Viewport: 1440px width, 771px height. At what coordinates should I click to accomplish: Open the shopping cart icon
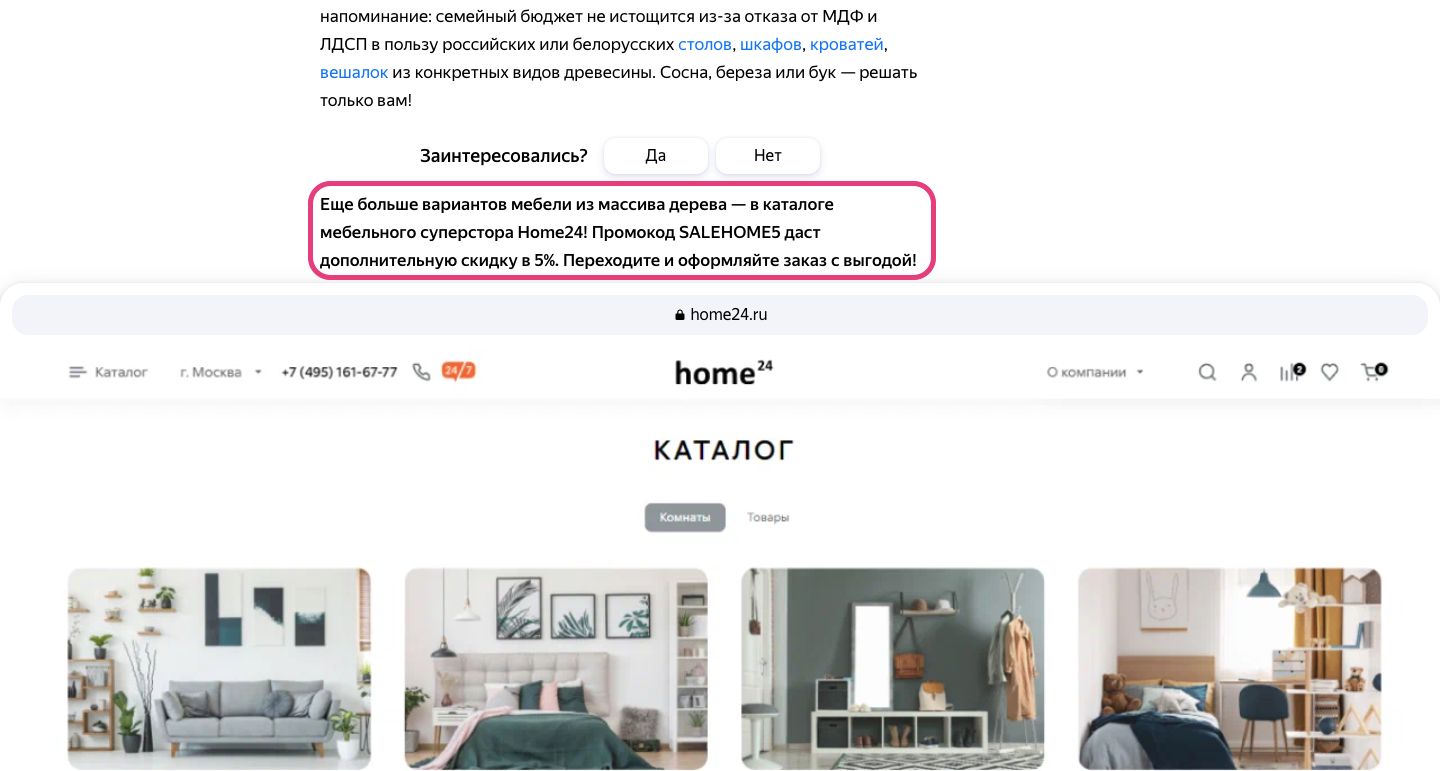tap(1373, 372)
